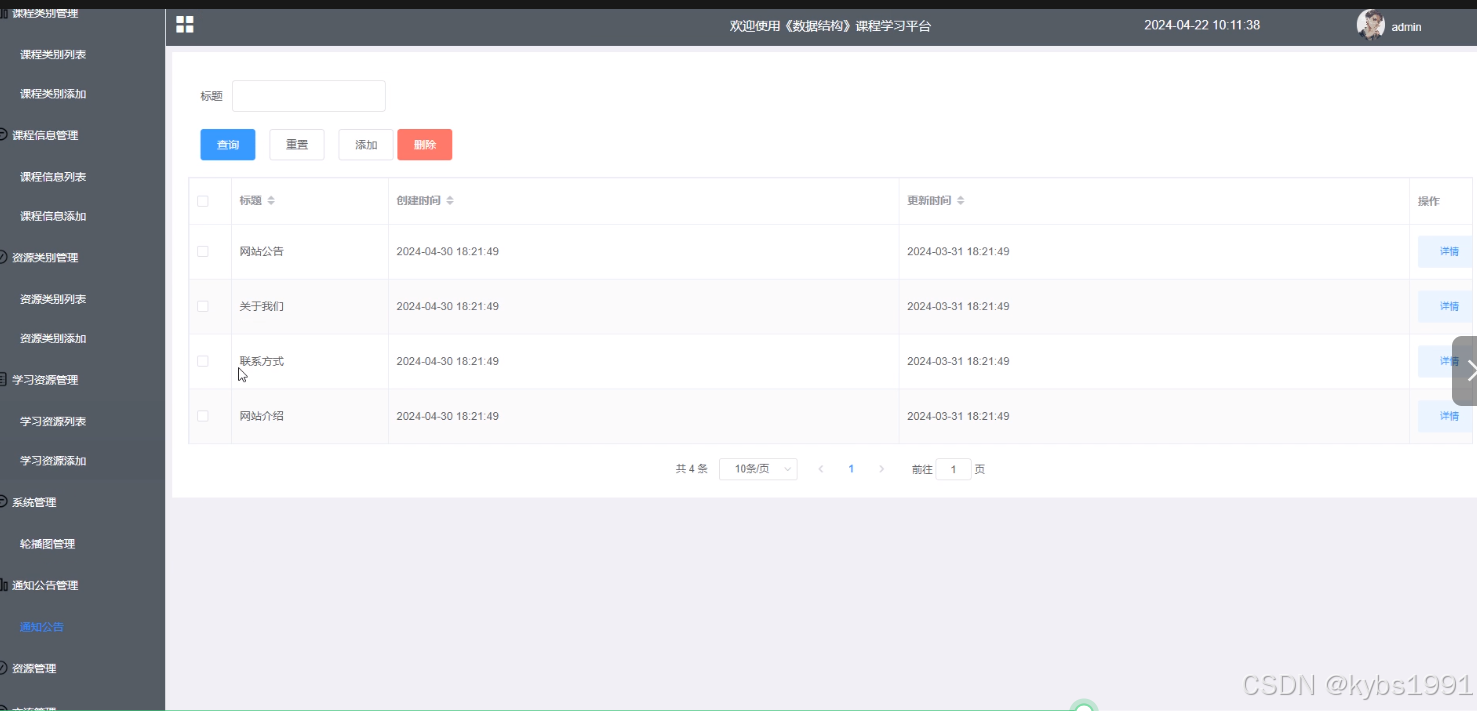
Task: Click the grid menu icon in header
Action: coord(185,25)
